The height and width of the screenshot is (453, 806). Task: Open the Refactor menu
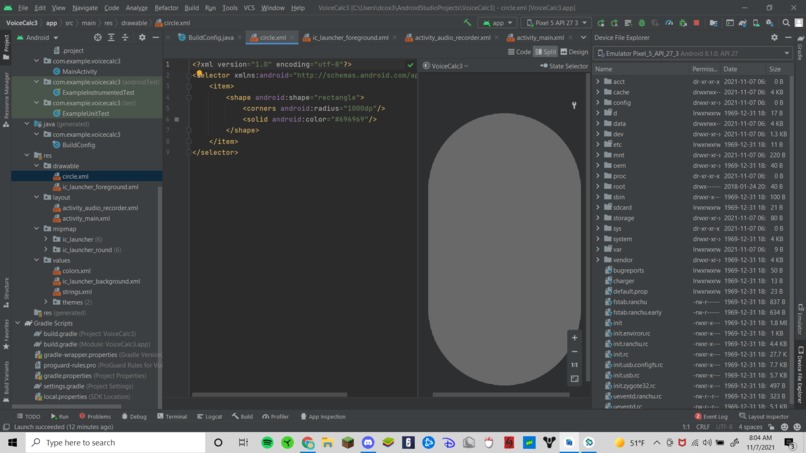coord(166,8)
